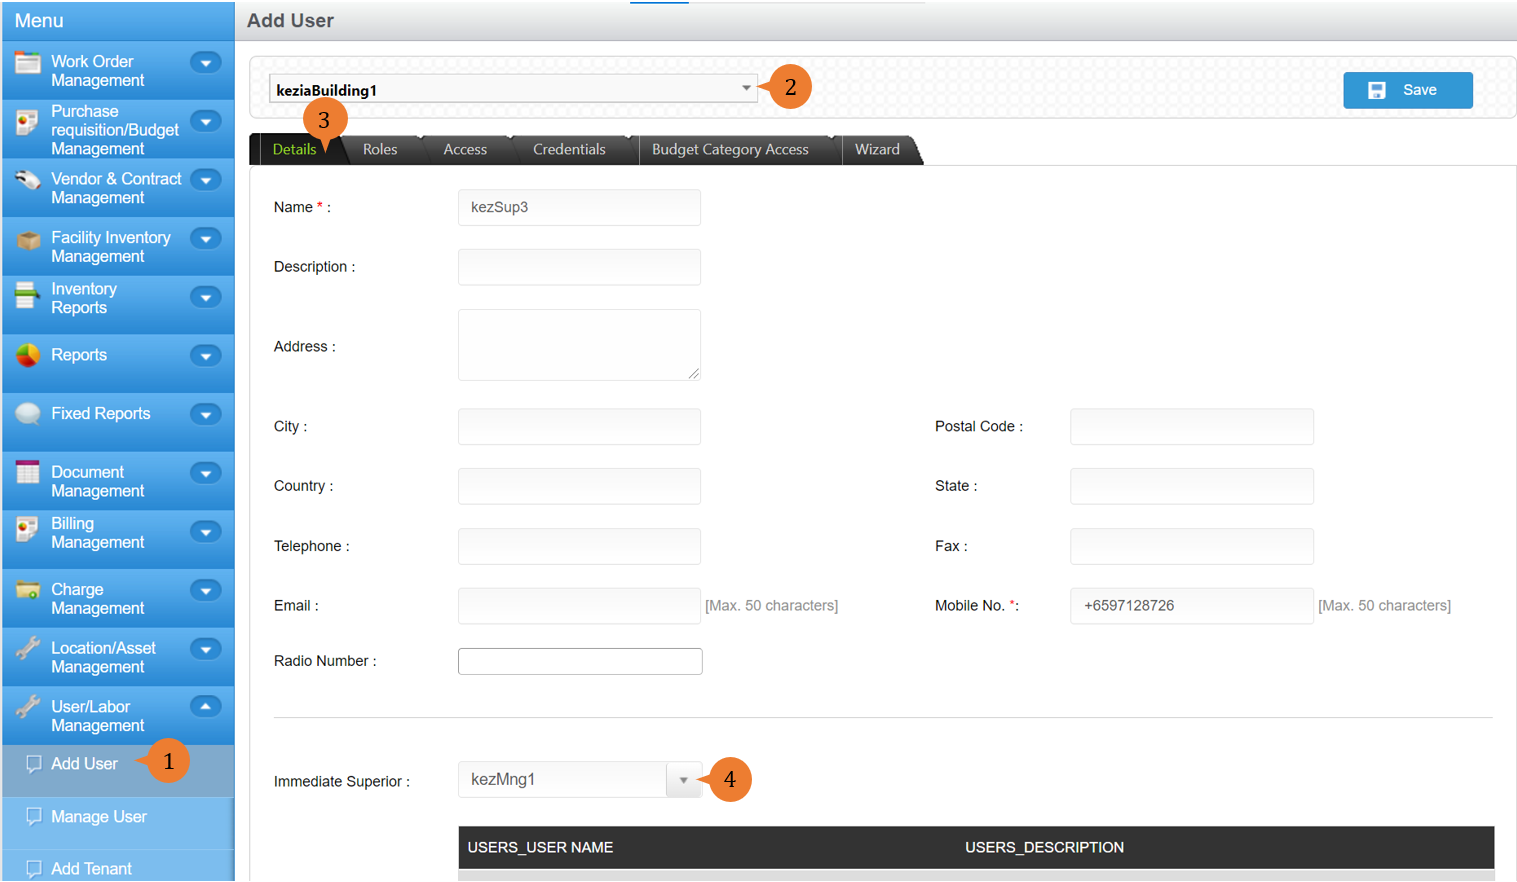Expand Charge Management menu arrow
Screen dimensions: 1517x882
point(206,590)
